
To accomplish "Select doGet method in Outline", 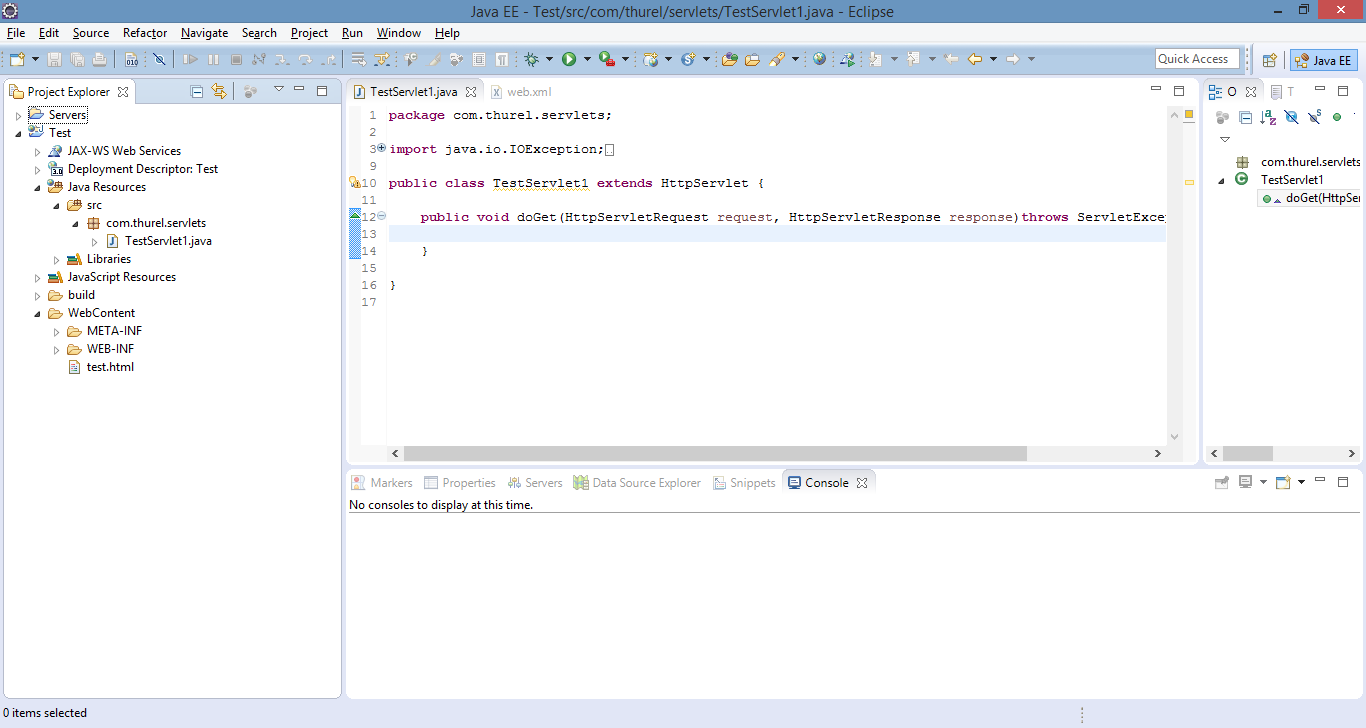I will [1311, 198].
